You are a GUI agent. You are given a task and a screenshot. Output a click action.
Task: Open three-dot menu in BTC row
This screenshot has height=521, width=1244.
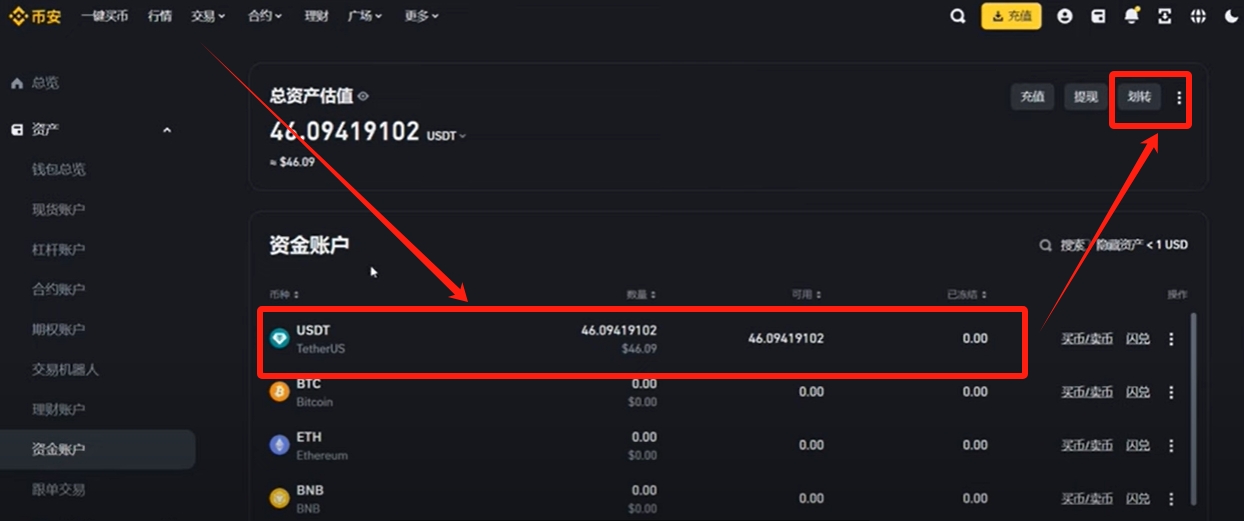click(x=1171, y=392)
